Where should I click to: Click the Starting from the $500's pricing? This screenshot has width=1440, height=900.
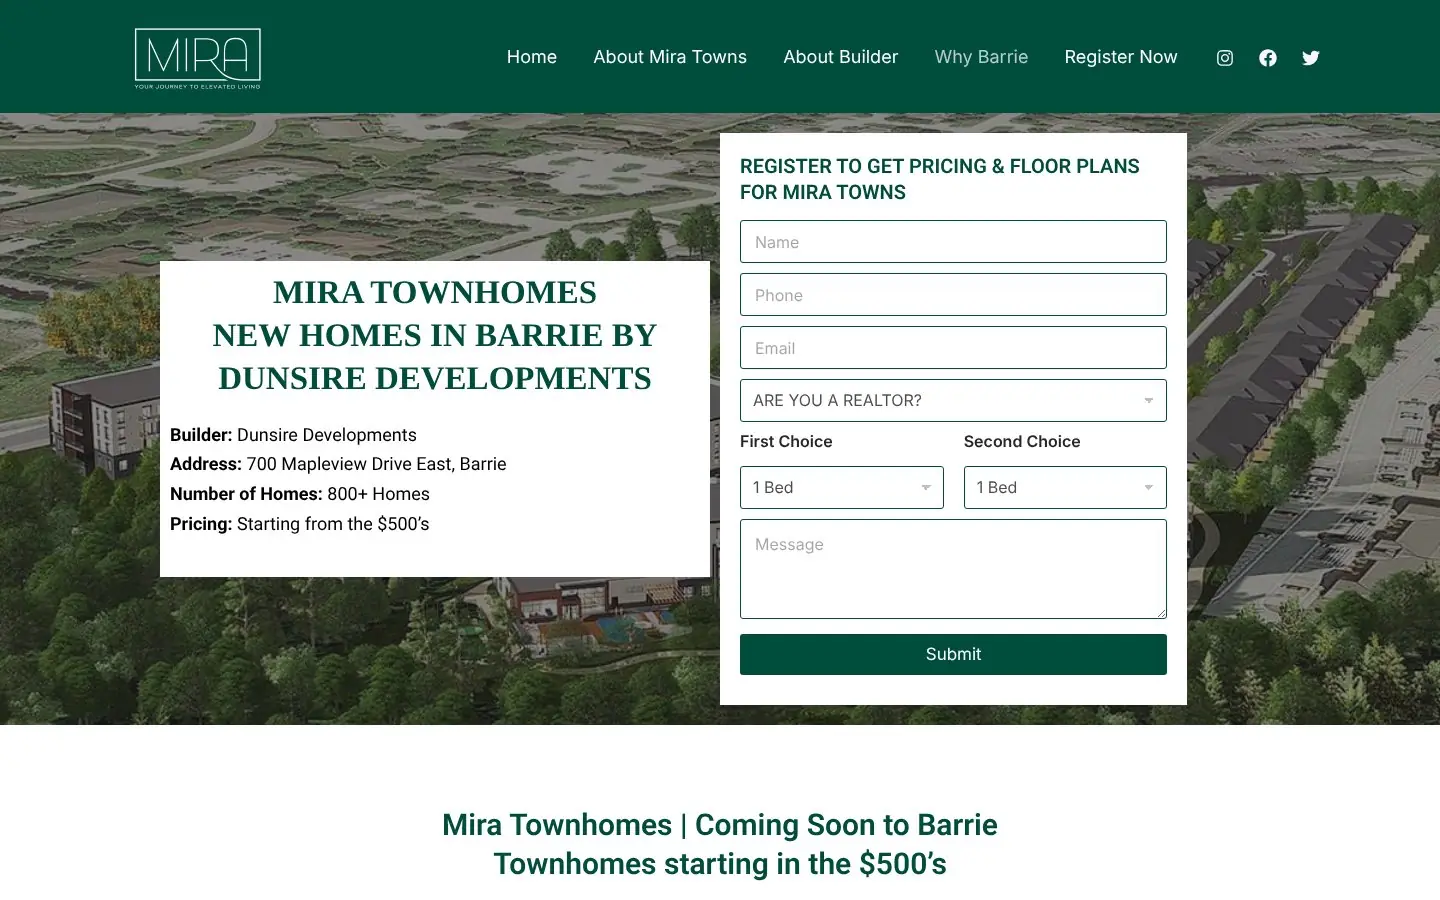click(333, 524)
